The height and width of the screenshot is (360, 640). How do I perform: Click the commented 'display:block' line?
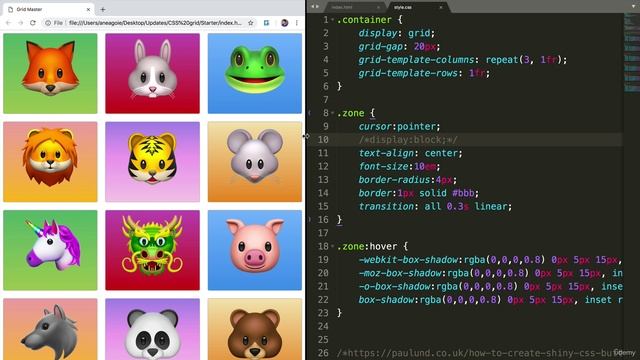coord(408,140)
